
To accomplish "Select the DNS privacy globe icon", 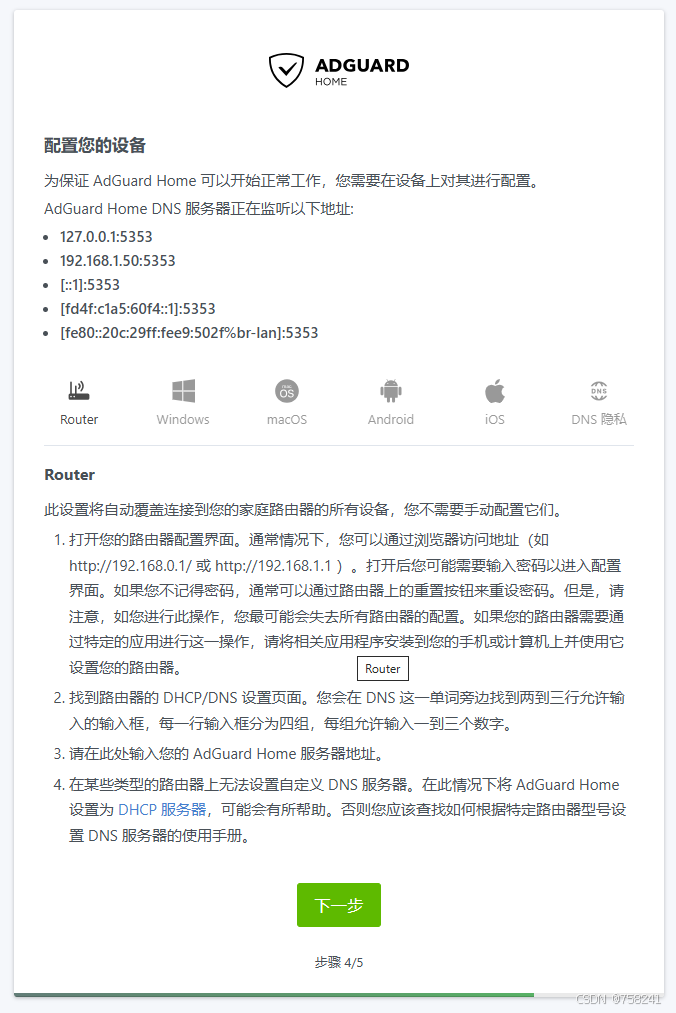I will click(599, 391).
